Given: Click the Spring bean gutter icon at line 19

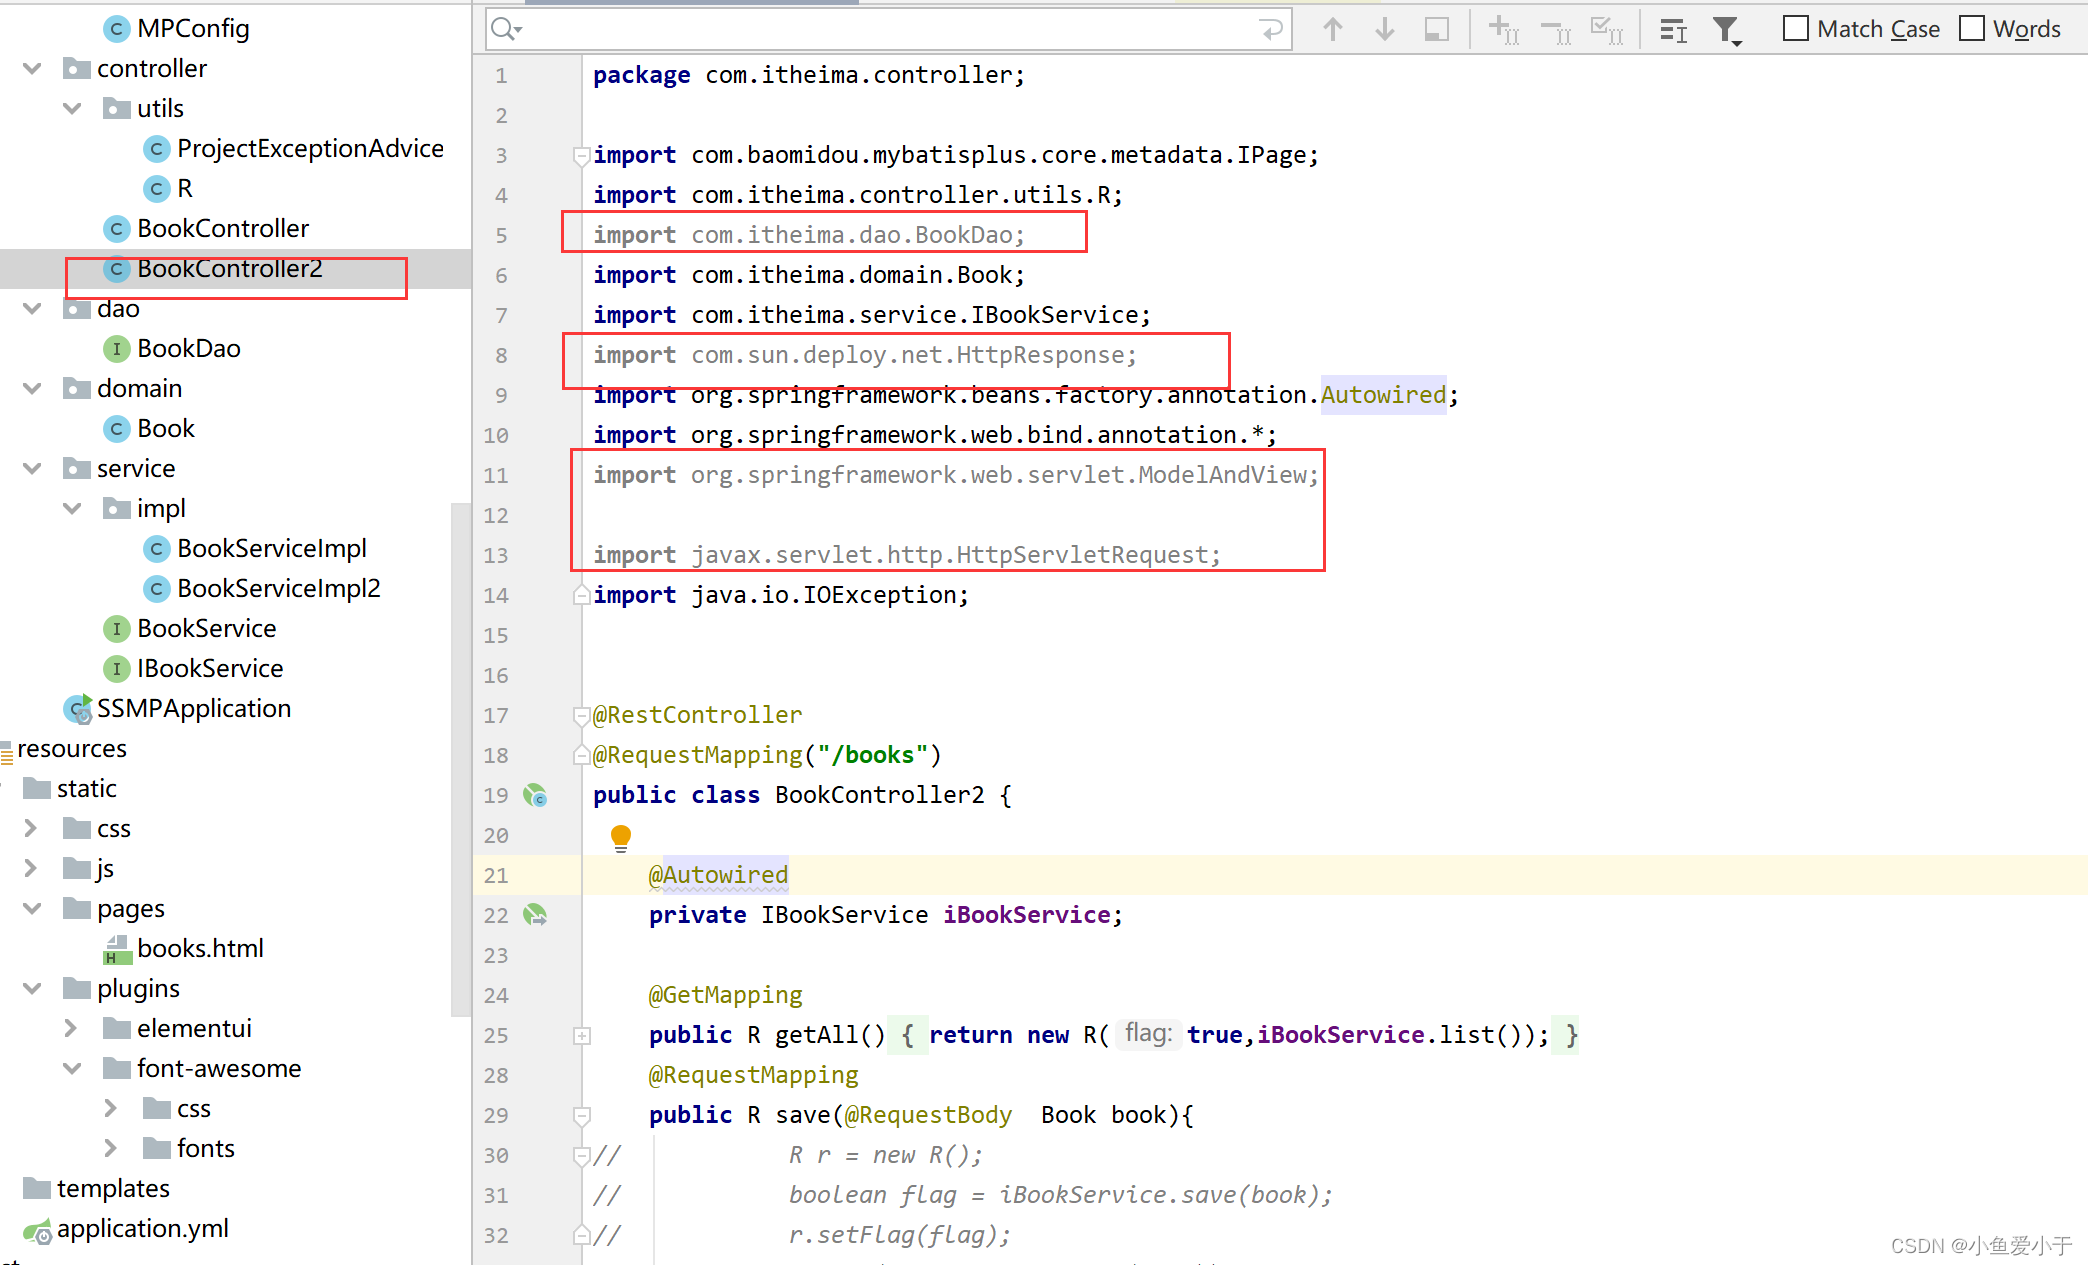Looking at the screenshot, I should point(537,795).
